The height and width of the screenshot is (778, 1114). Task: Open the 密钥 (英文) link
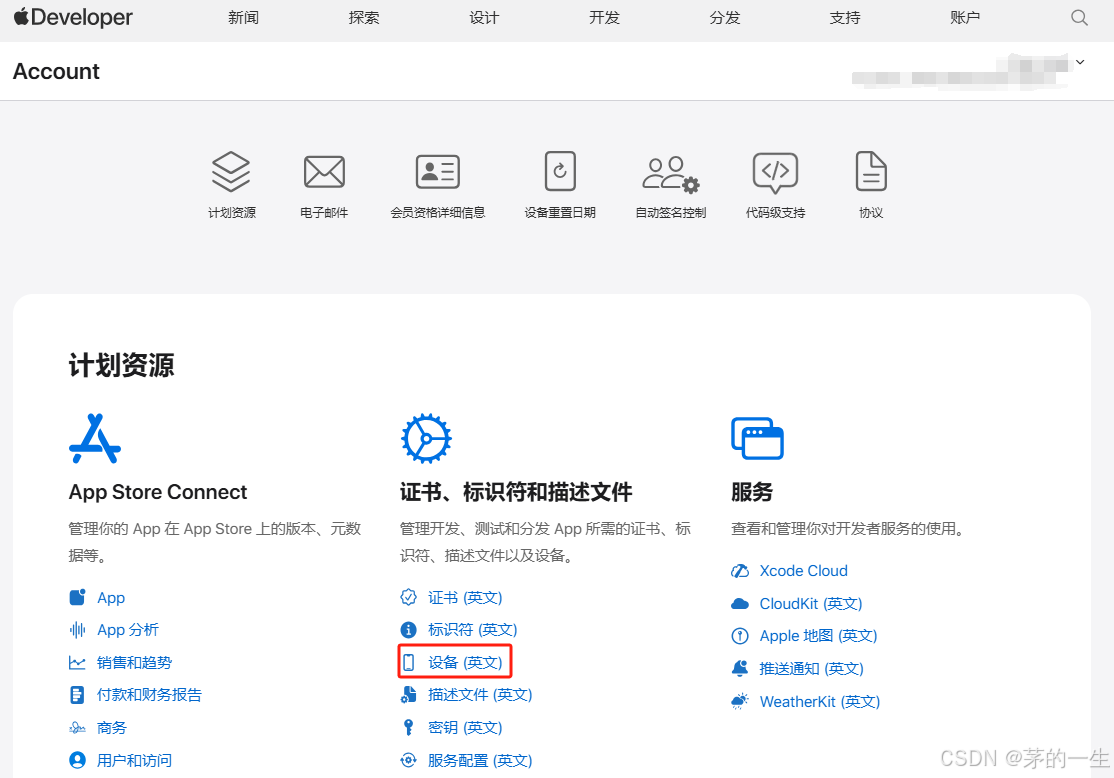pos(465,728)
